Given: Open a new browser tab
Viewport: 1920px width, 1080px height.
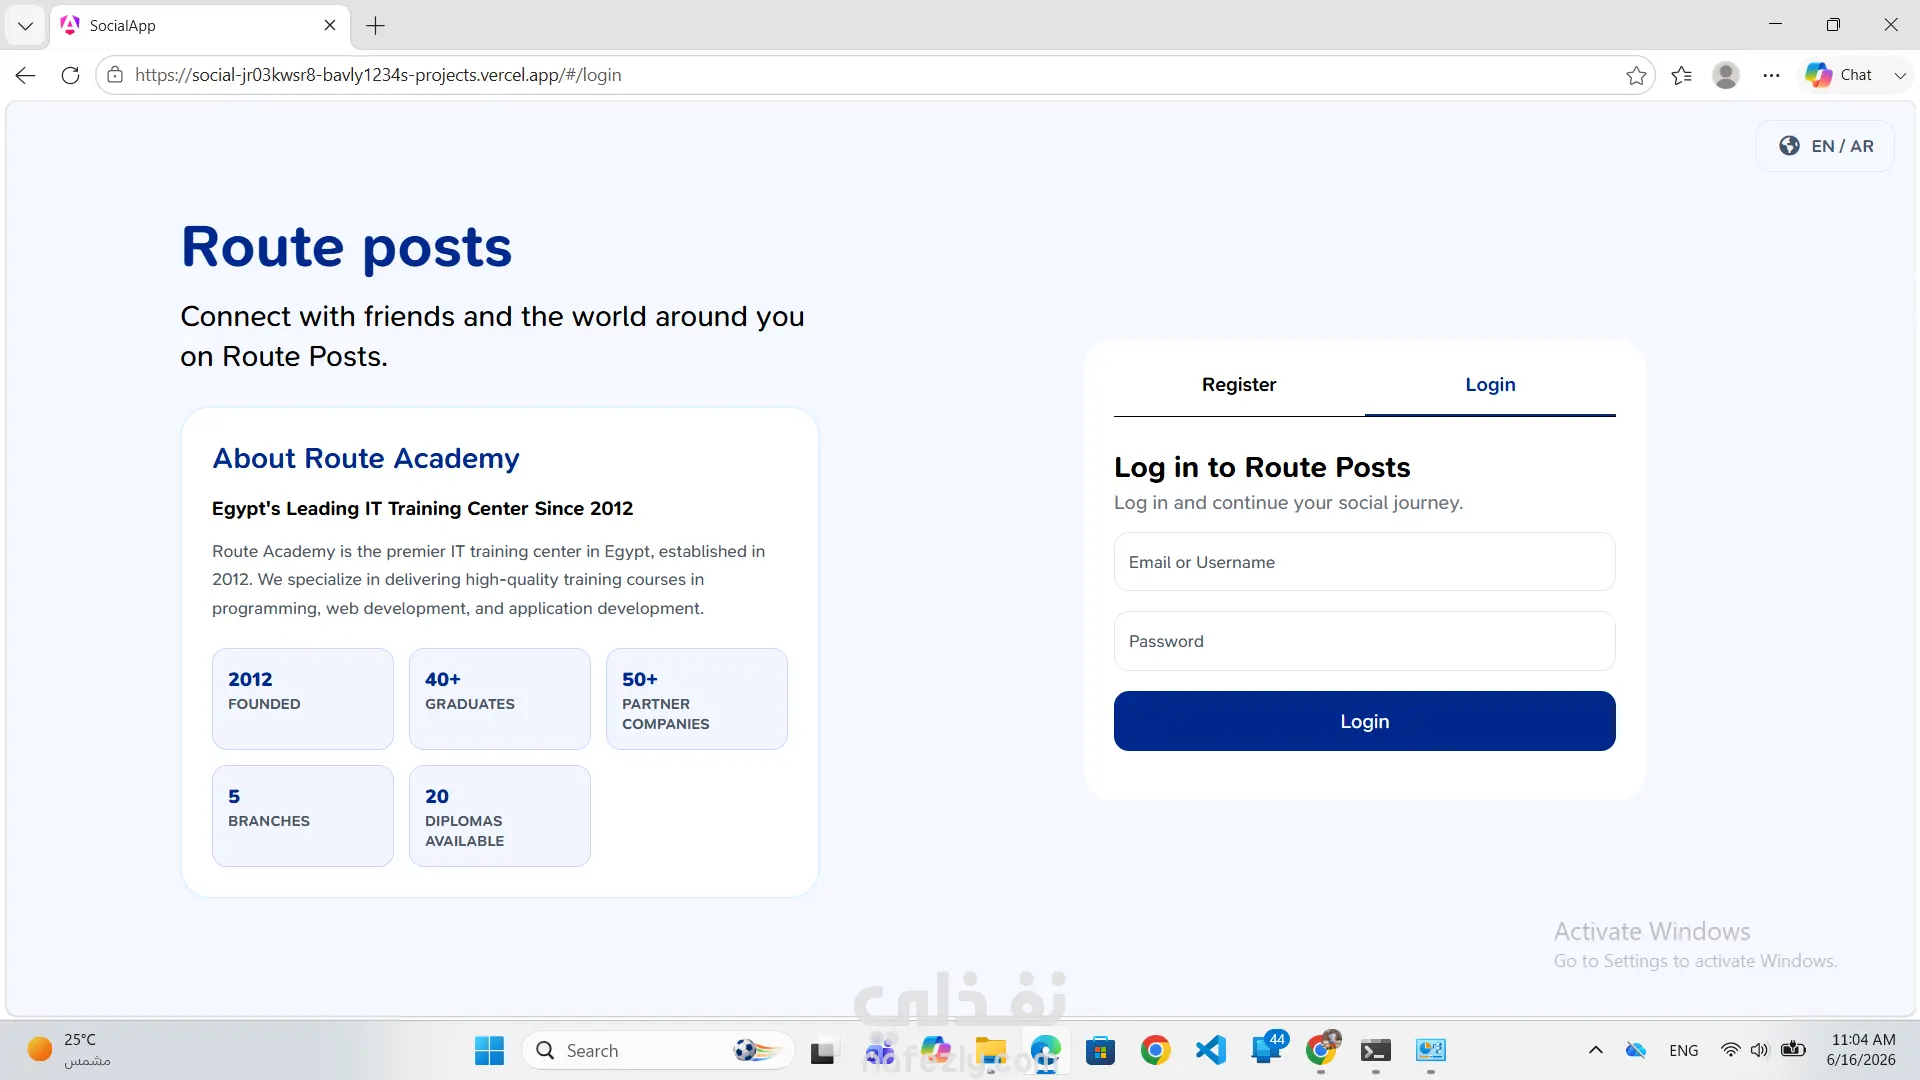Looking at the screenshot, I should (x=376, y=26).
